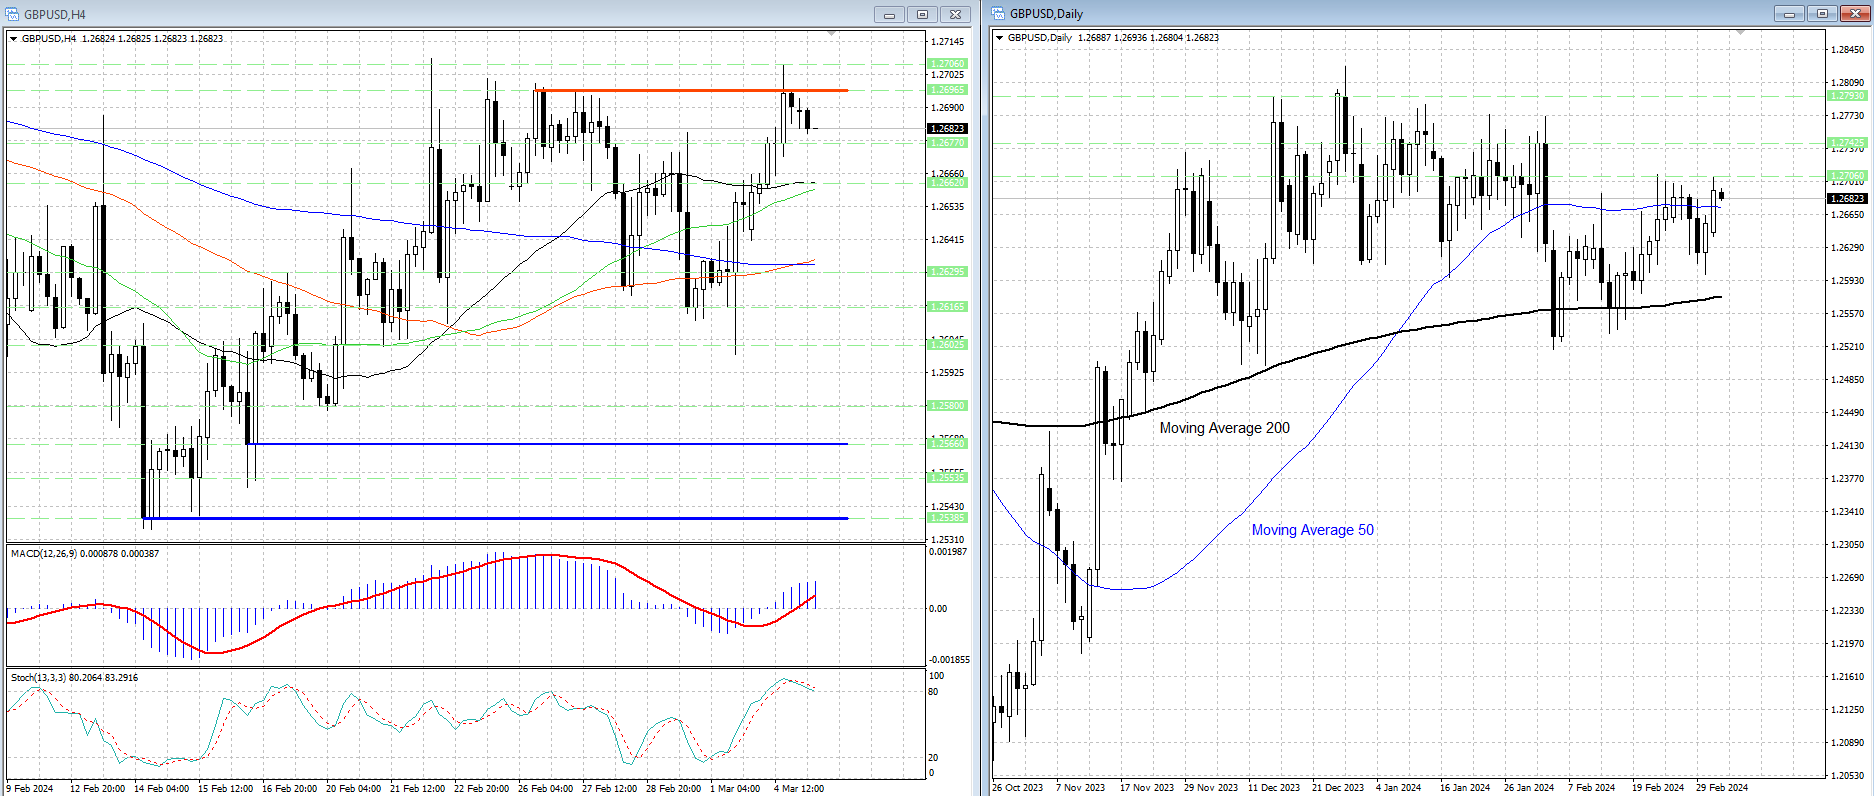Click the Moving Average 50 label
The image size is (1874, 796).
[1313, 530]
